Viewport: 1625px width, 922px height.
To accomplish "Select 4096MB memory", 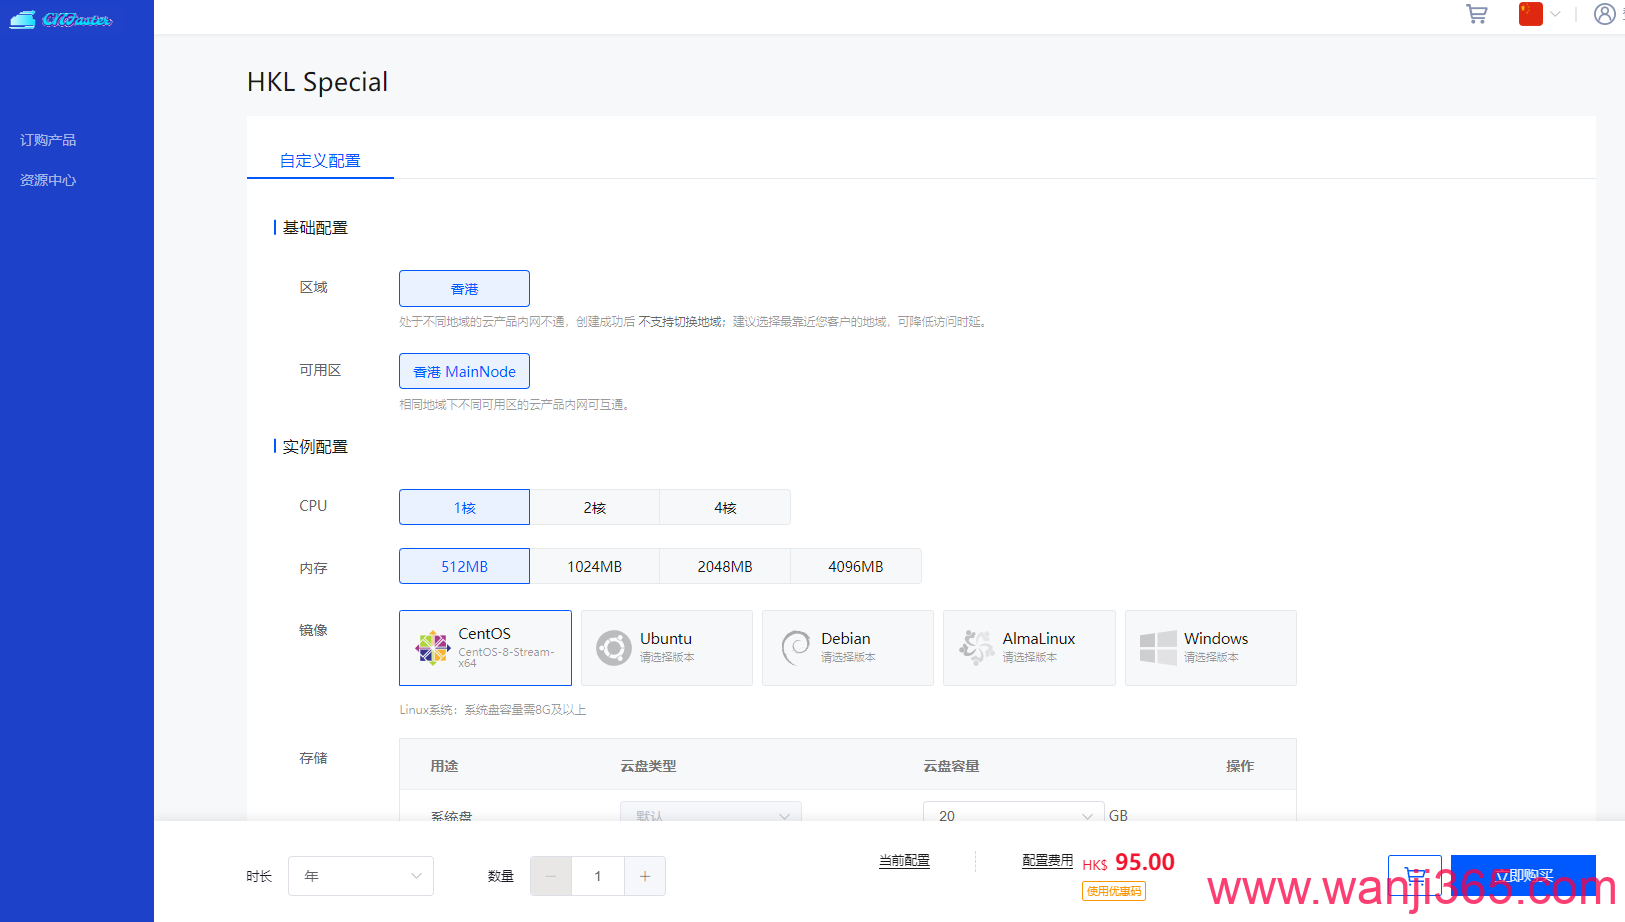I will (856, 566).
